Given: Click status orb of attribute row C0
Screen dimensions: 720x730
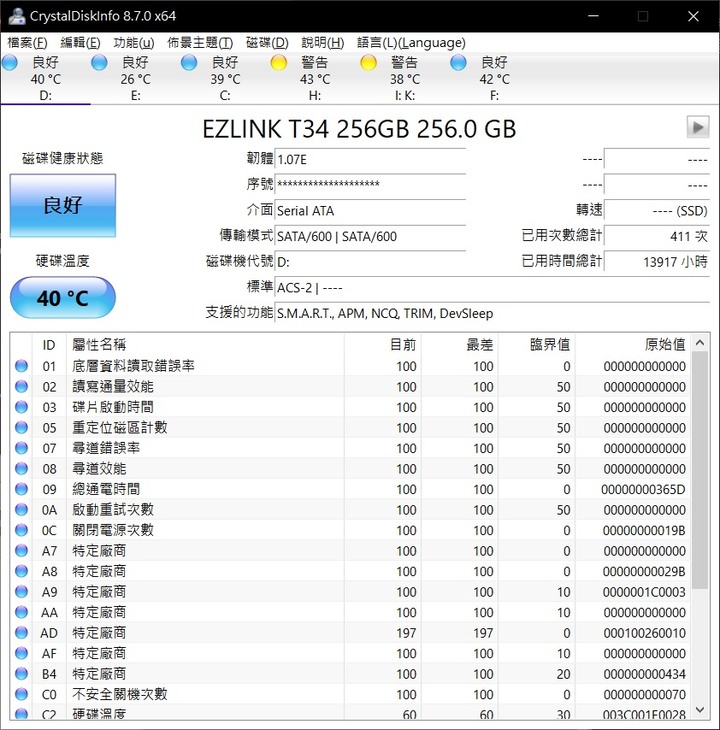Looking at the screenshot, I should pyautogui.click(x=21, y=694).
